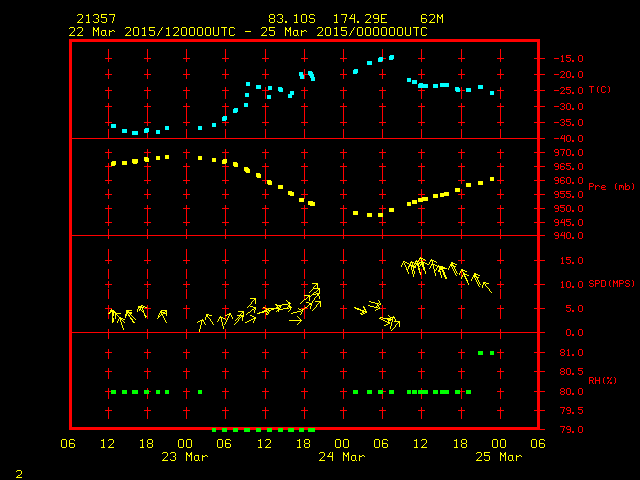
Task: Click the SPD(MPS) wind speed label
Action: [x=611, y=283]
